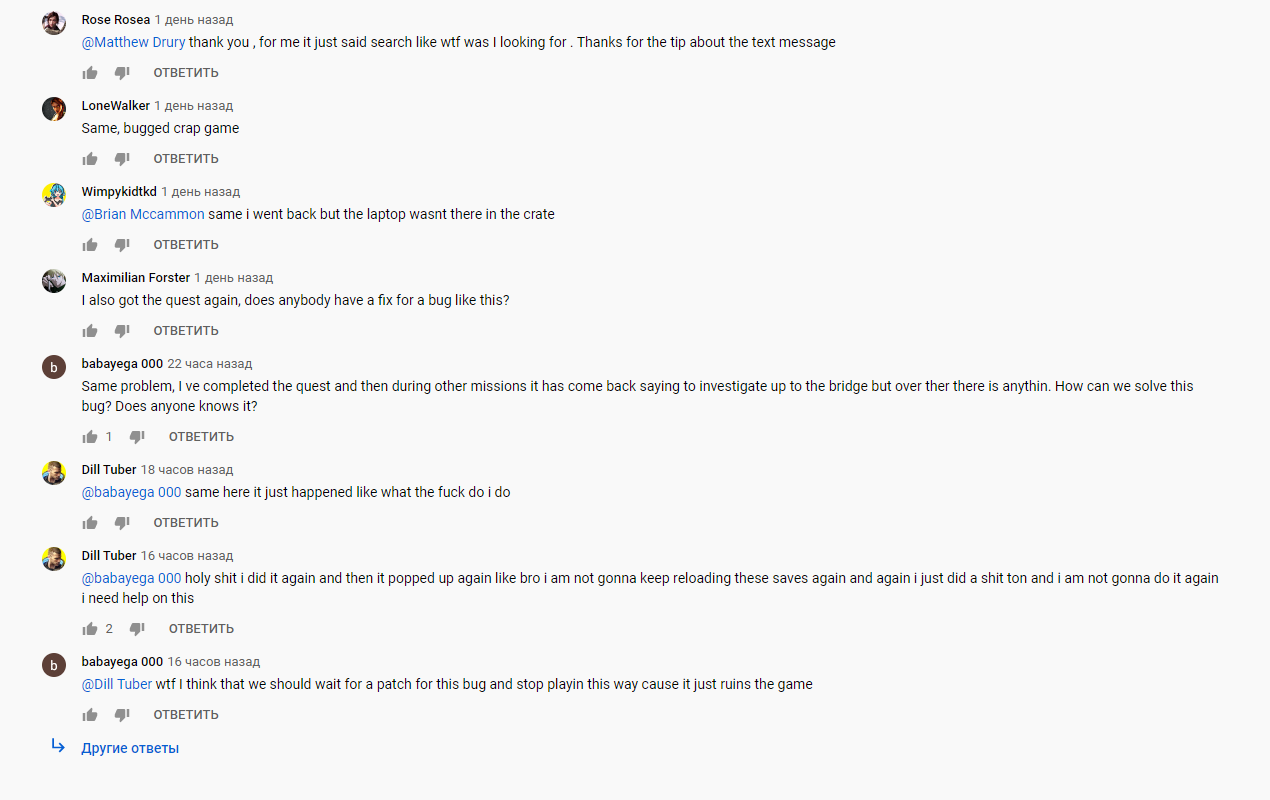Dislike babayega 000's latest reply
The width and height of the screenshot is (1270, 800).
coord(122,715)
